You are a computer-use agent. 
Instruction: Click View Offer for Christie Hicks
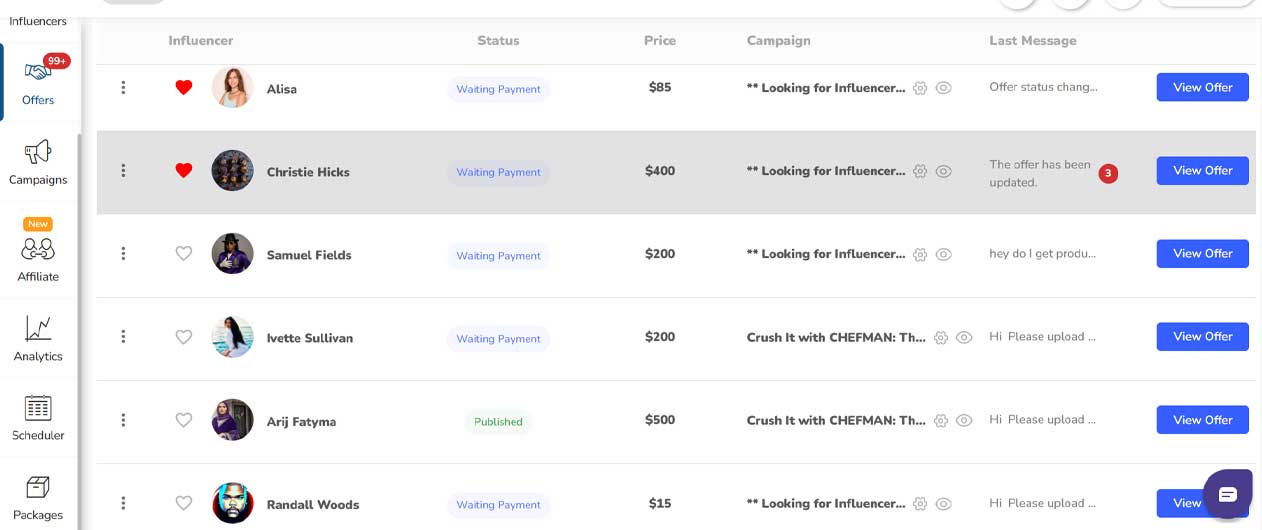(x=1202, y=171)
